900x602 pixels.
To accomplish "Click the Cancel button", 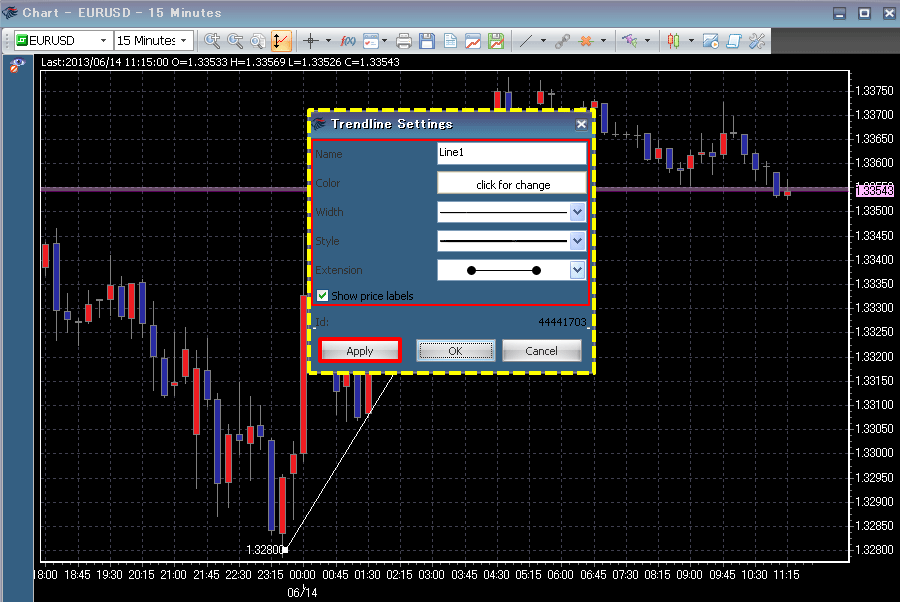I will pyautogui.click(x=541, y=351).
